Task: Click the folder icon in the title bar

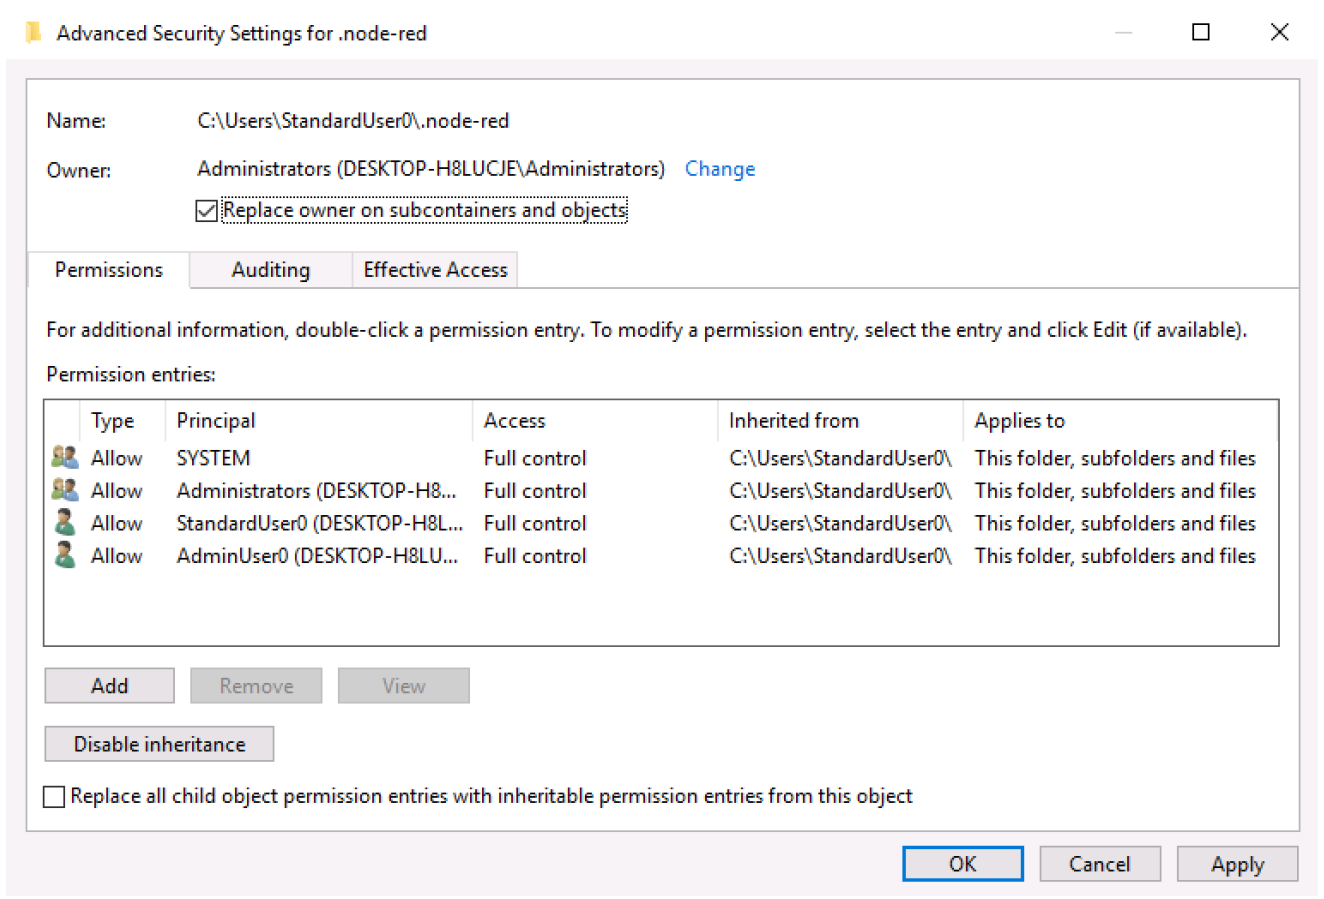Action: pos(33,33)
